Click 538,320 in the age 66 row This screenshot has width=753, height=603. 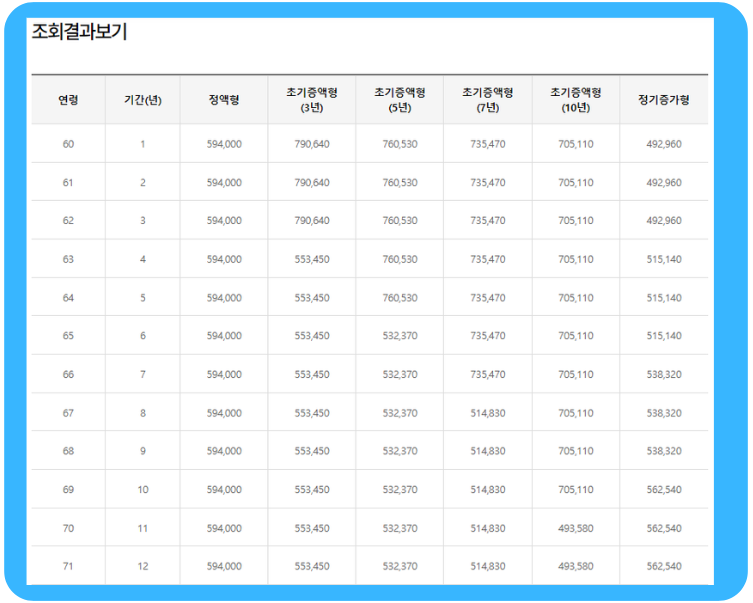coord(664,374)
